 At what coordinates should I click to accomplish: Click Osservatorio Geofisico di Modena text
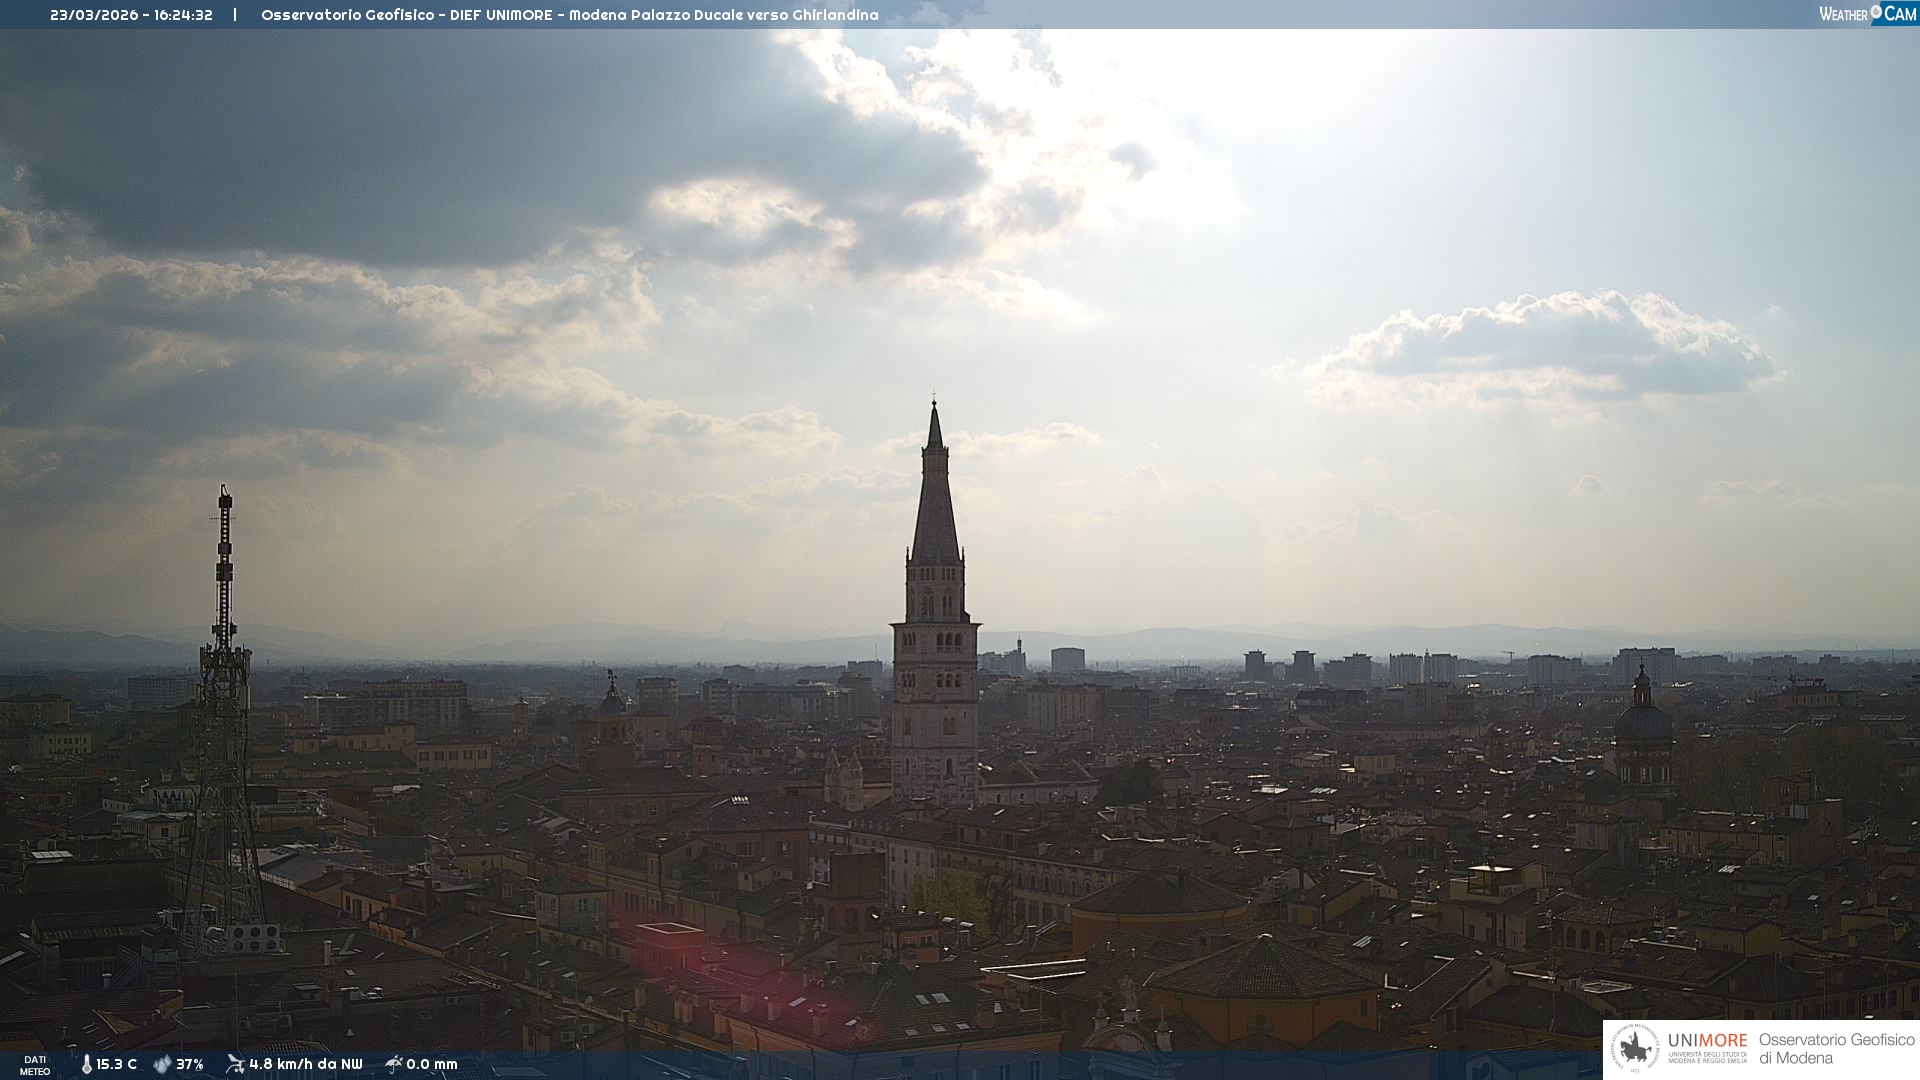pyautogui.click(x=1835, y=1049)
